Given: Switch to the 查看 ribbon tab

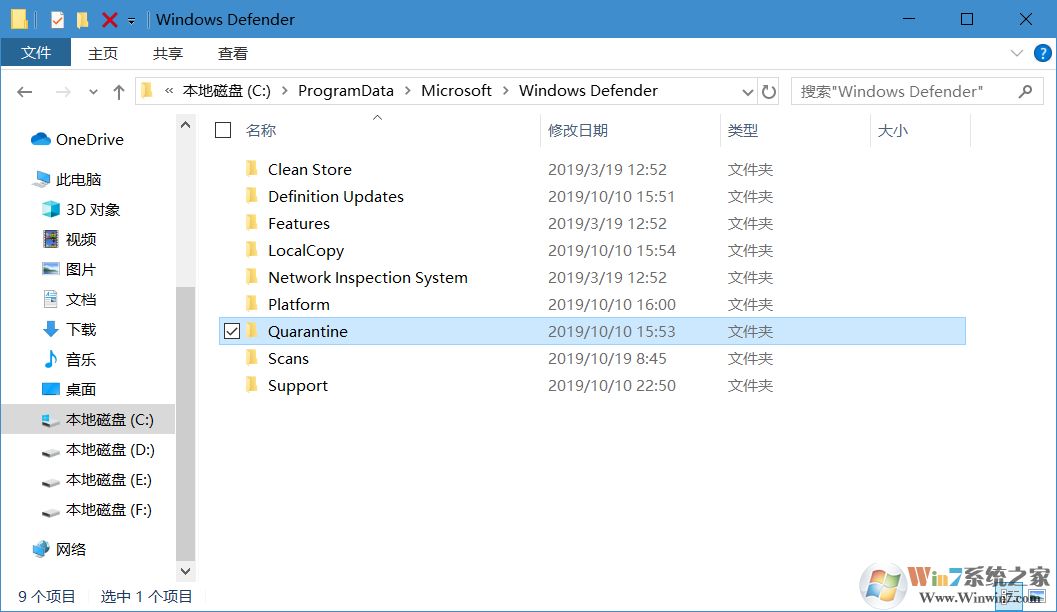Looking at the screenshot, I should pyautogui.click(x=232, y=53).
